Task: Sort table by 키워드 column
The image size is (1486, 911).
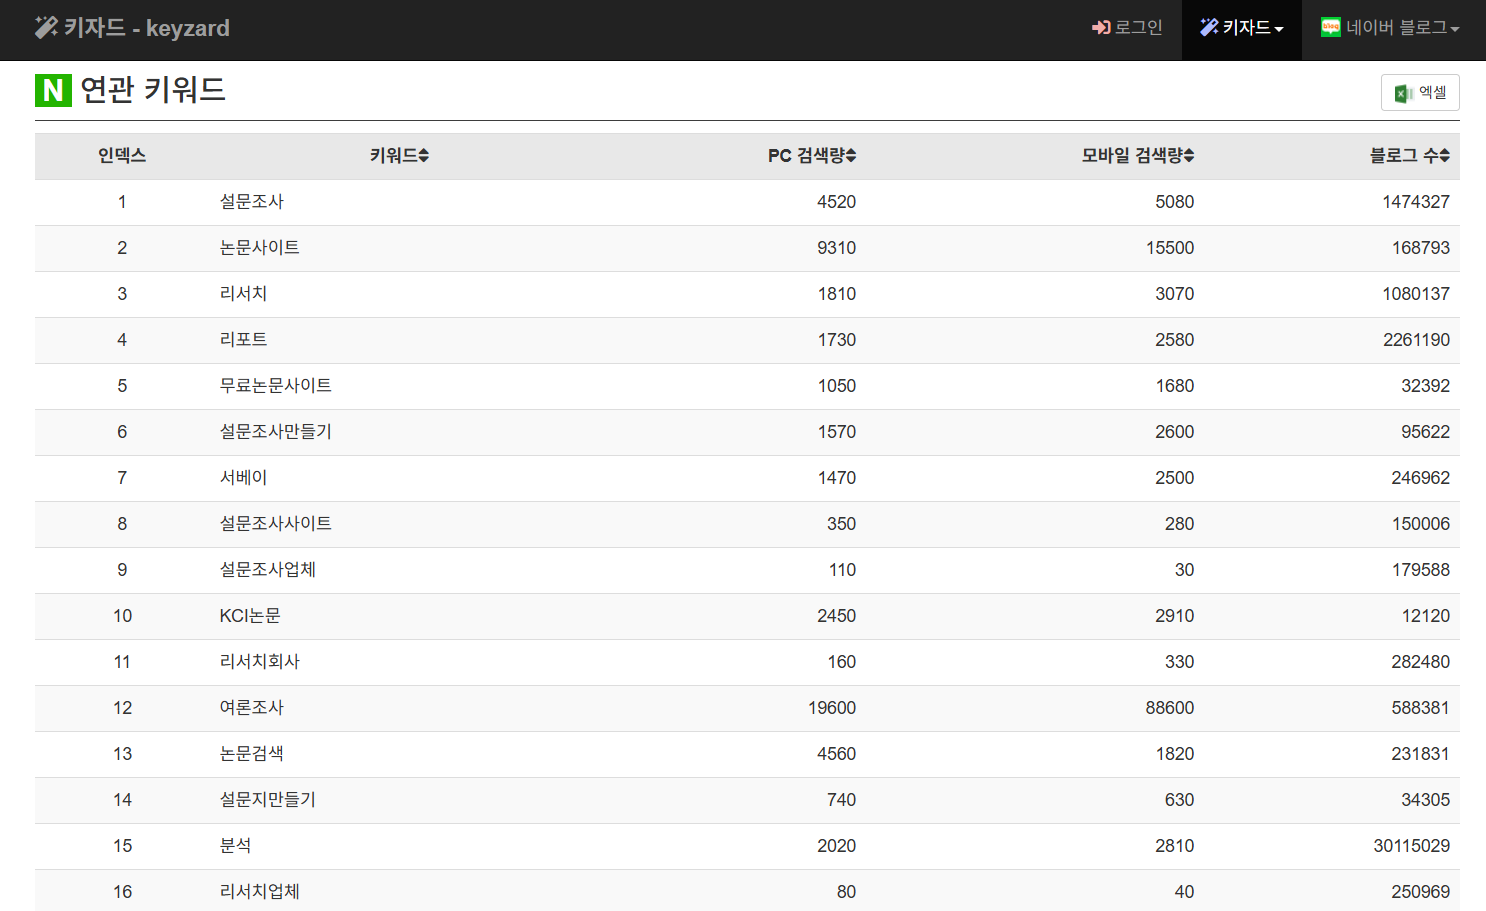Action: 399,156
